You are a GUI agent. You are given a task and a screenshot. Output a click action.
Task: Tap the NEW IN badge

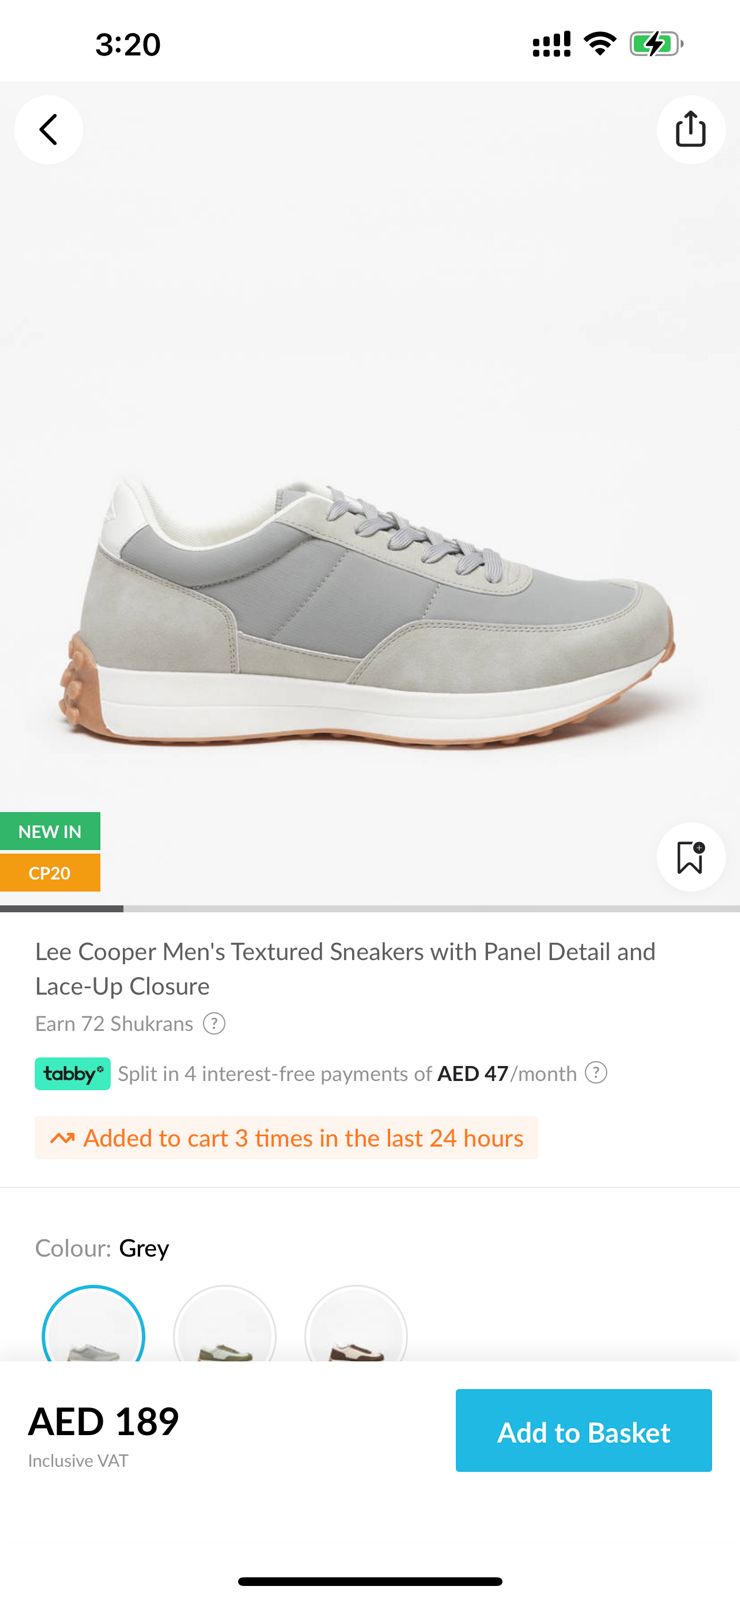tap(50, 831)
